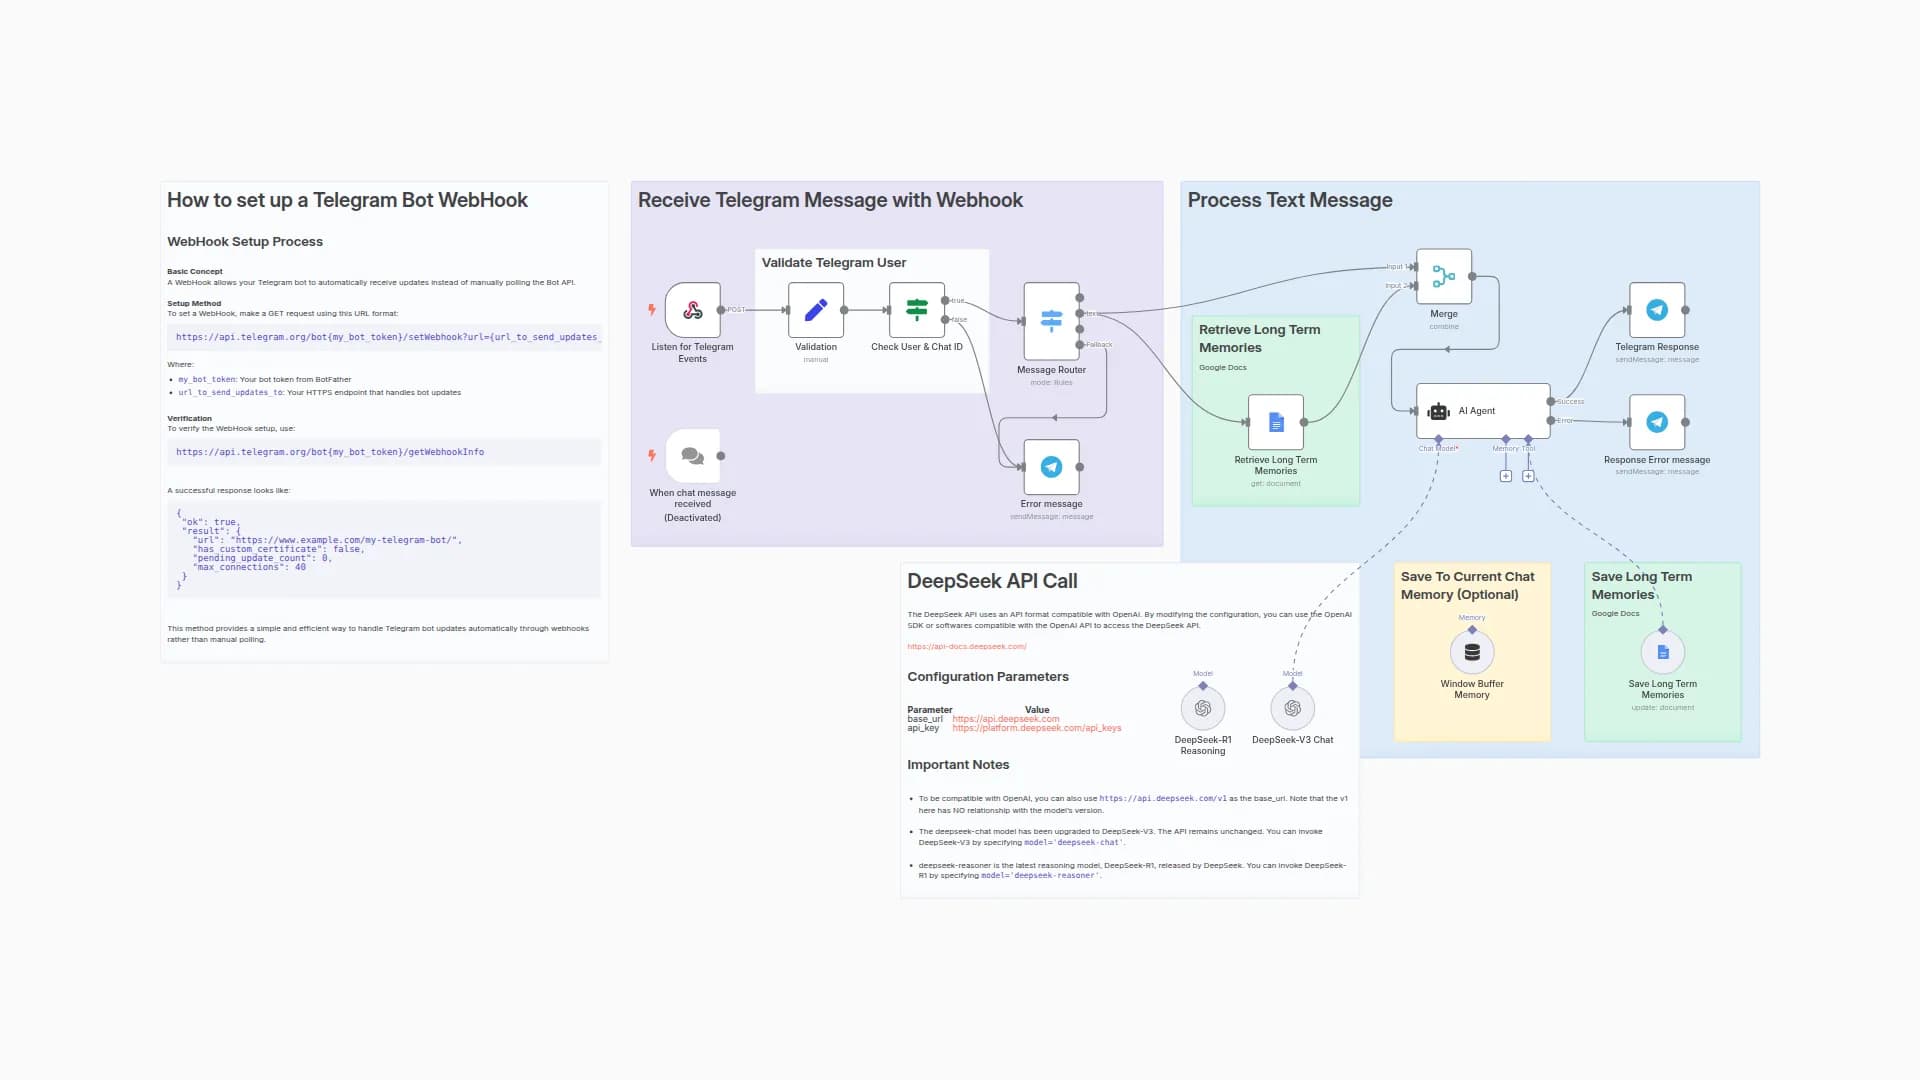Select the DeepSeek-R1 Reasoning model node

[1203, 708]
